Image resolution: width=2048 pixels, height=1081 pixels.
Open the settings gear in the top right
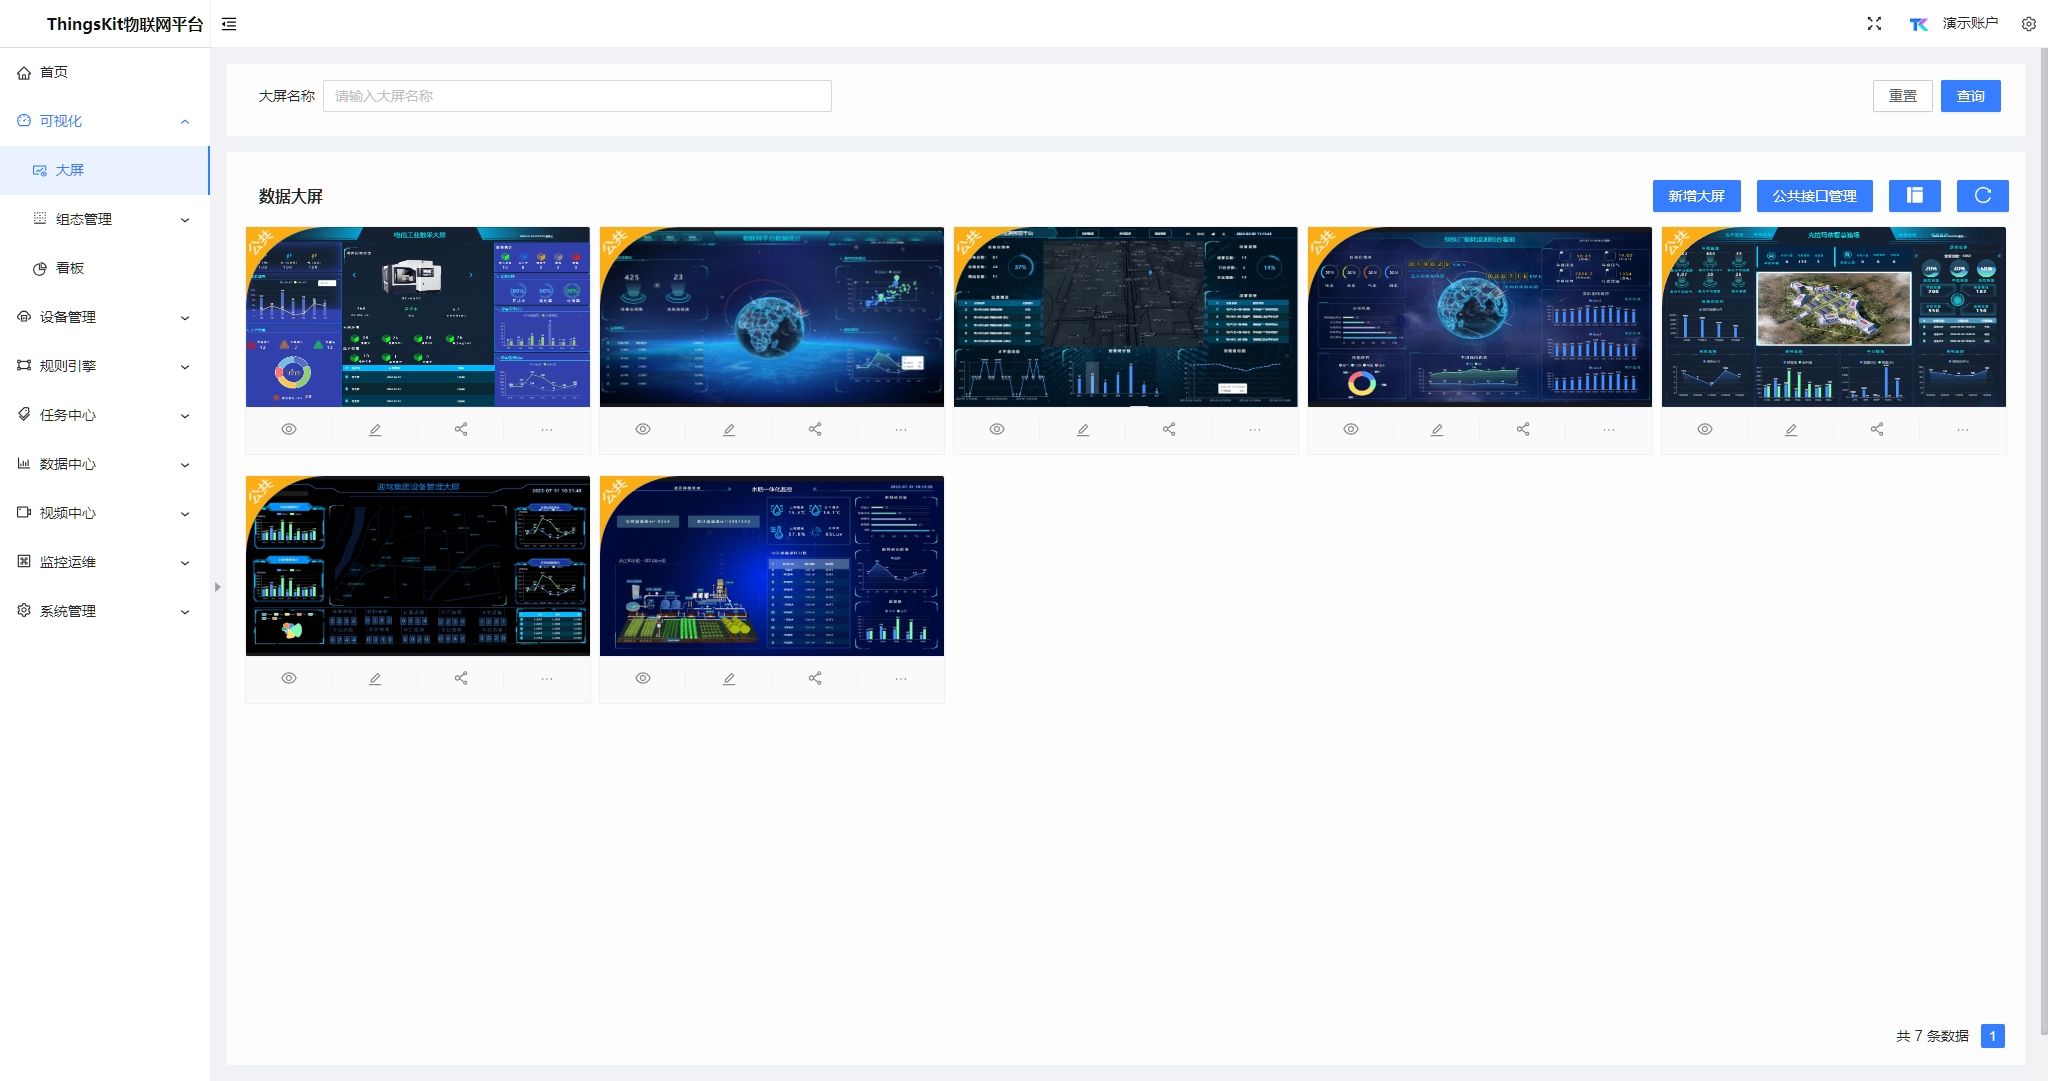tap(2028, 24)
